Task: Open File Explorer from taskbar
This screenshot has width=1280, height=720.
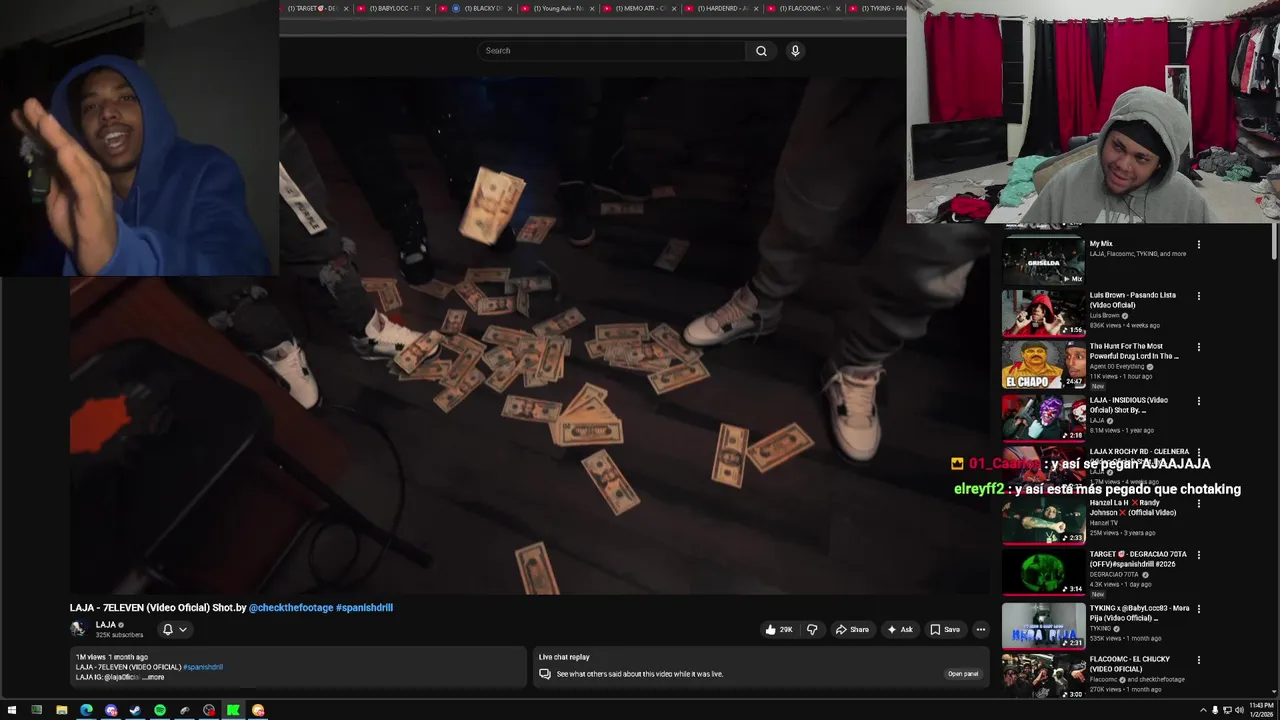Action: [x=61, y=710]
